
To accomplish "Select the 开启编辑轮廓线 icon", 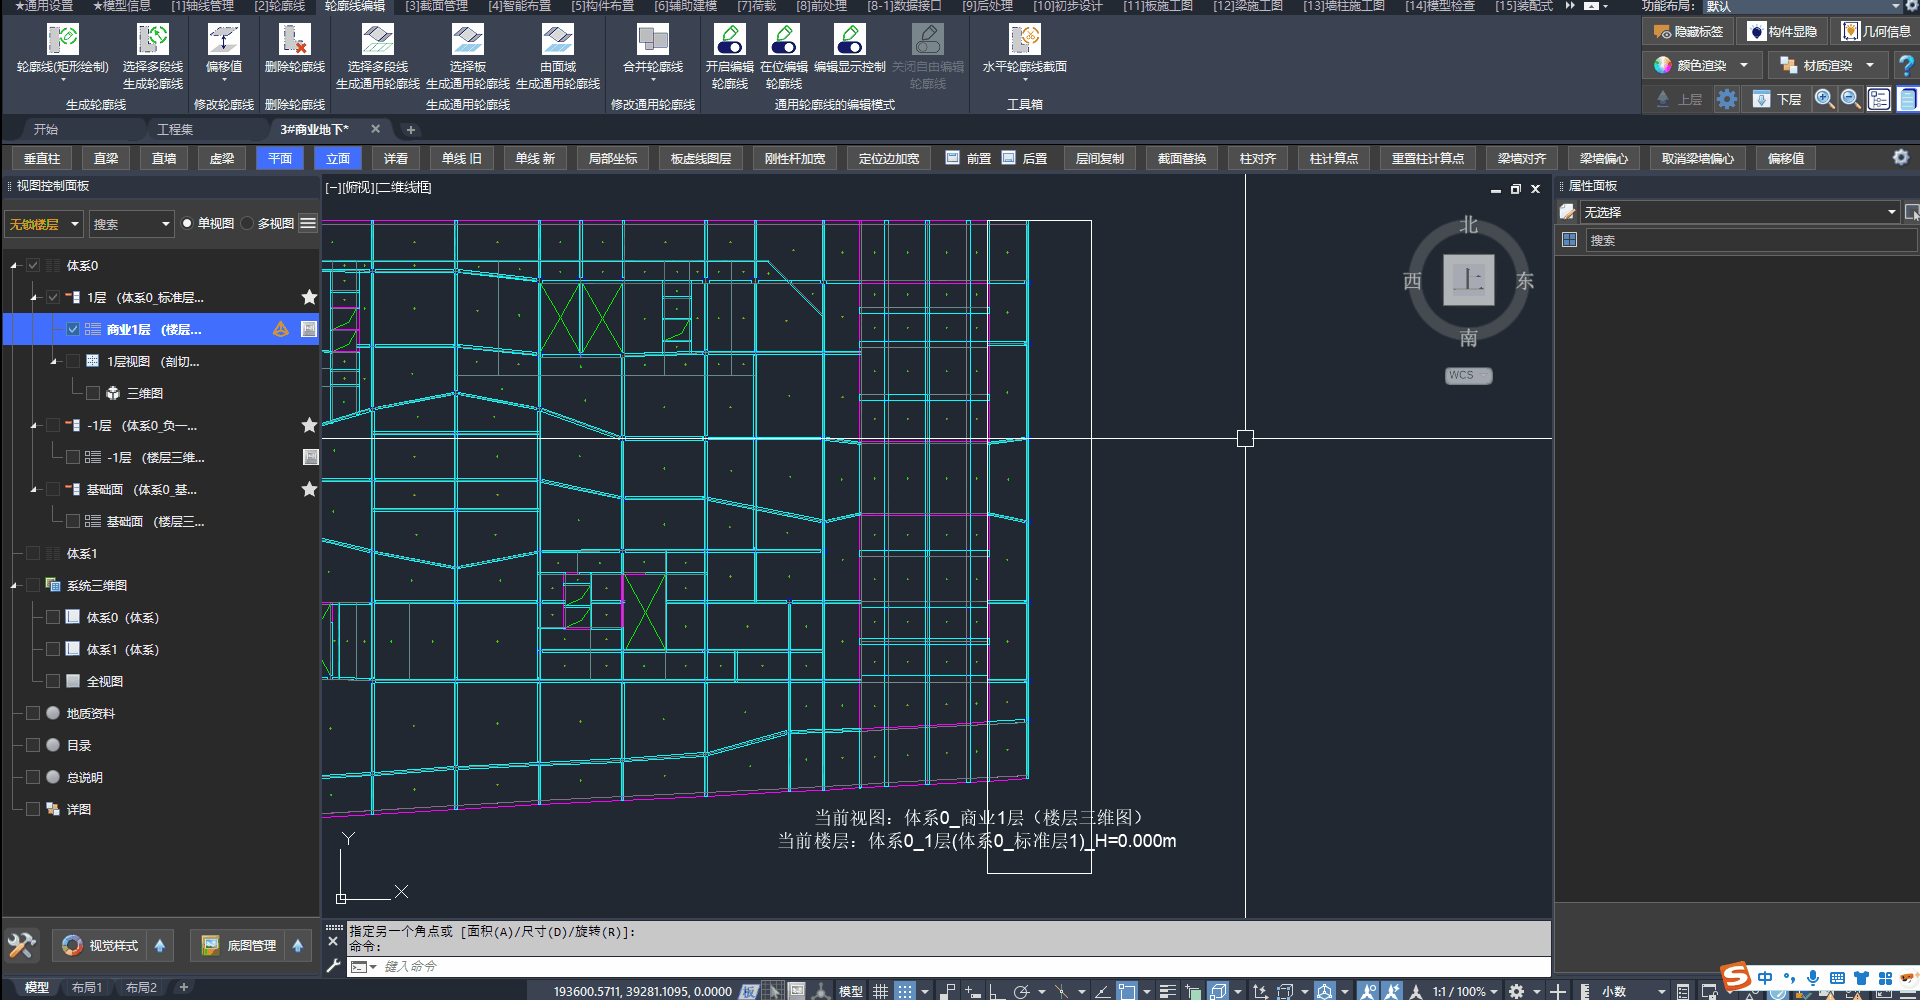I will click(729, 40).
